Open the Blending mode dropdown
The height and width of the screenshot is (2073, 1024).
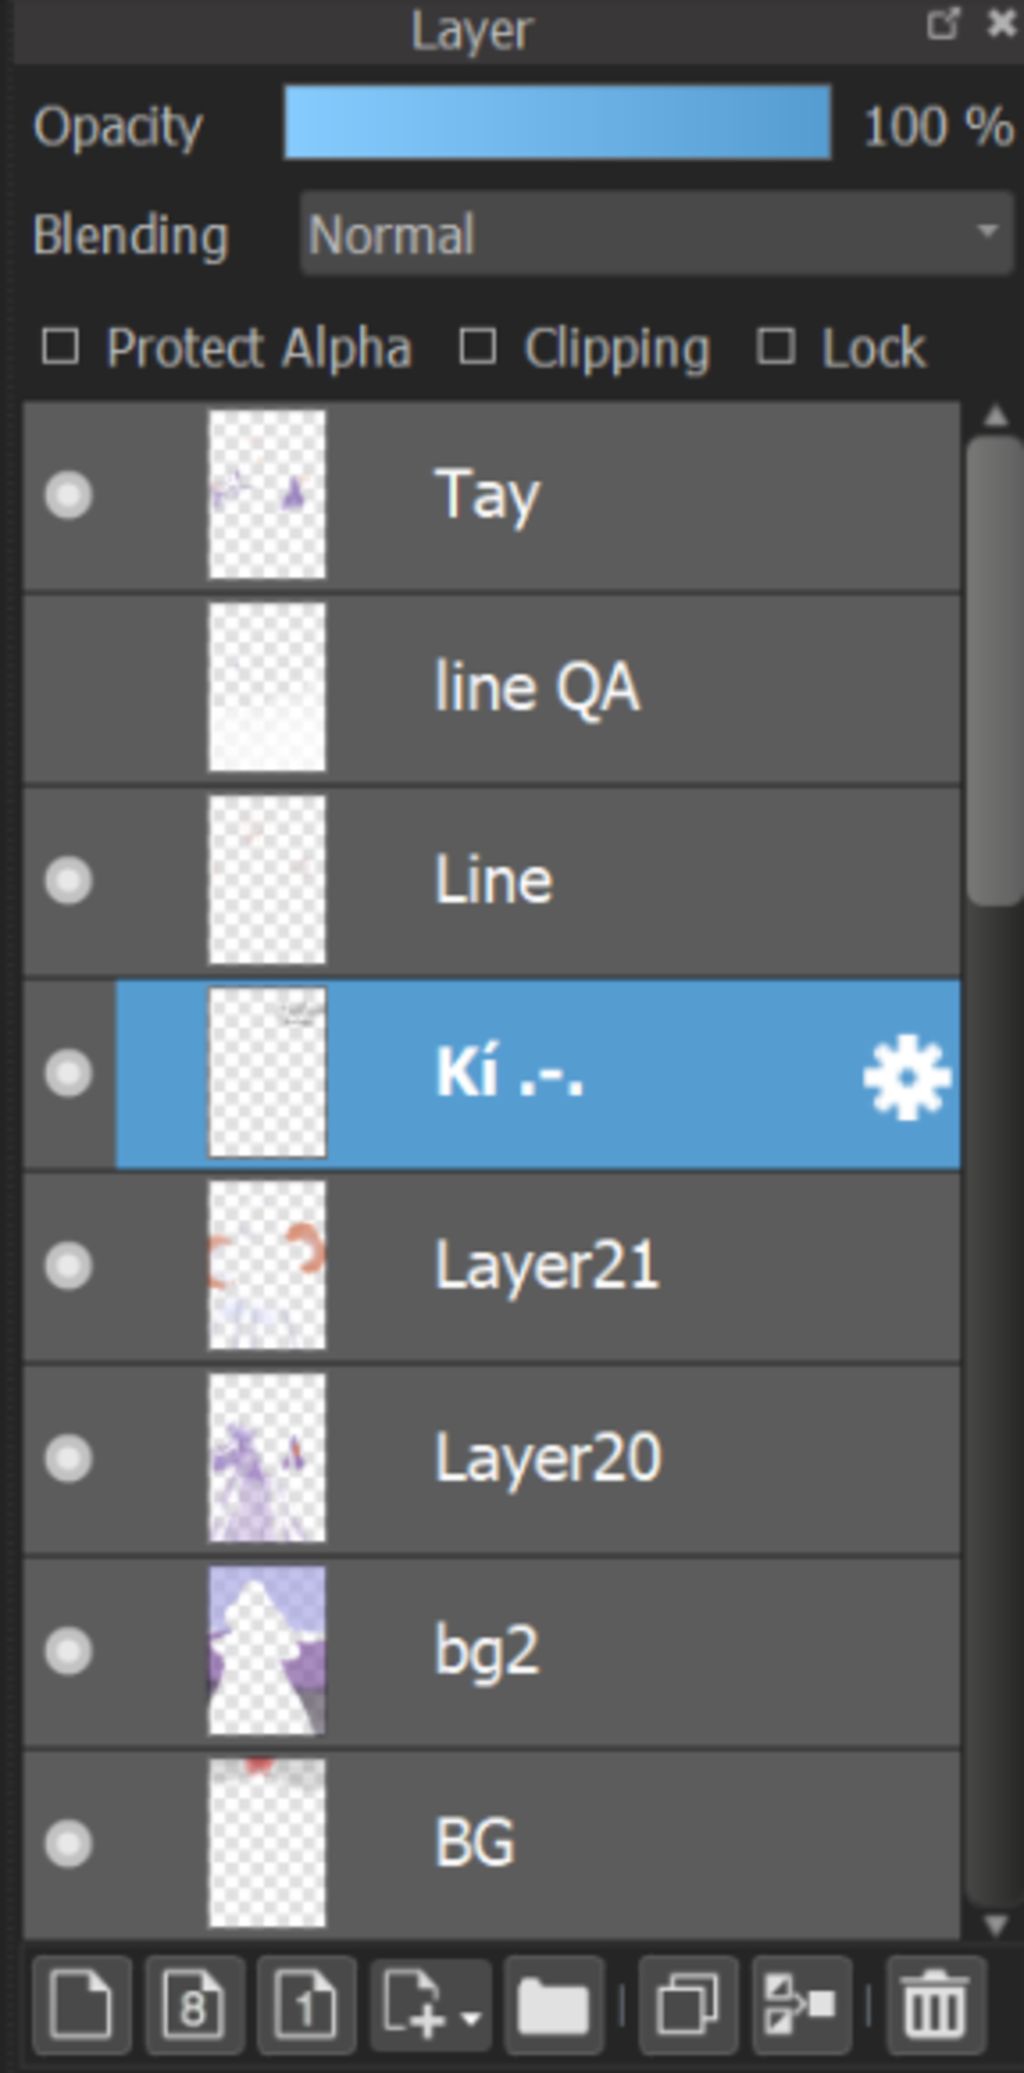(x=656, y=235)
